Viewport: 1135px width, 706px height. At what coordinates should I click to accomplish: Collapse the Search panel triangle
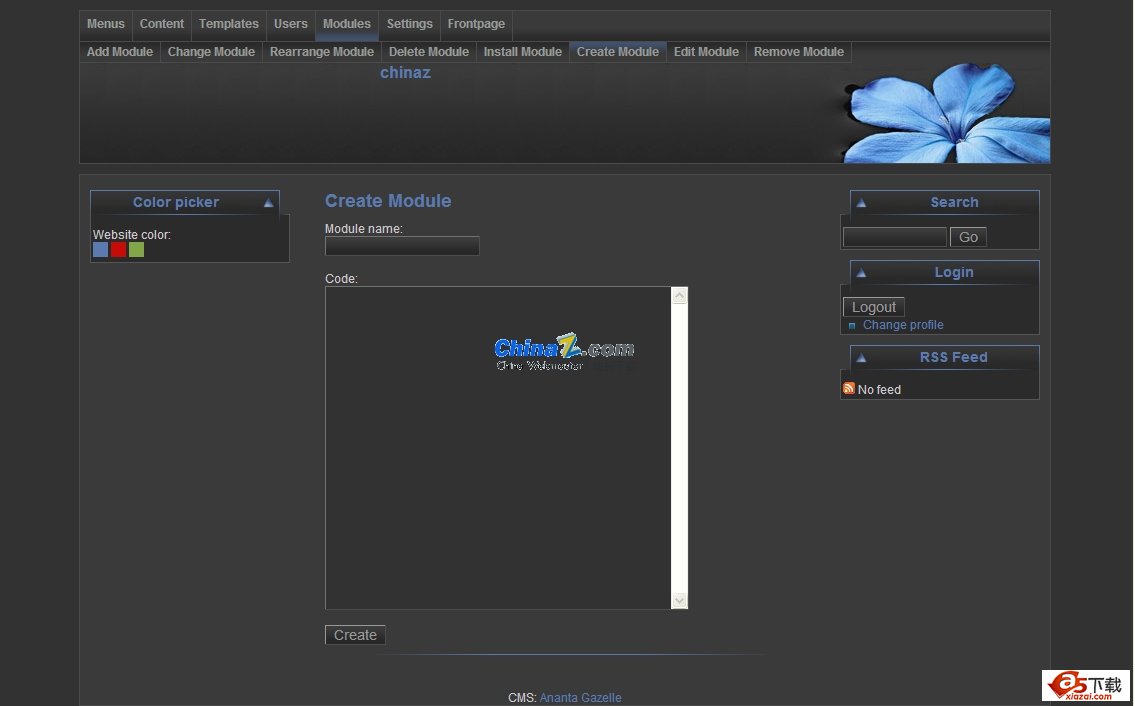[861, 203]
